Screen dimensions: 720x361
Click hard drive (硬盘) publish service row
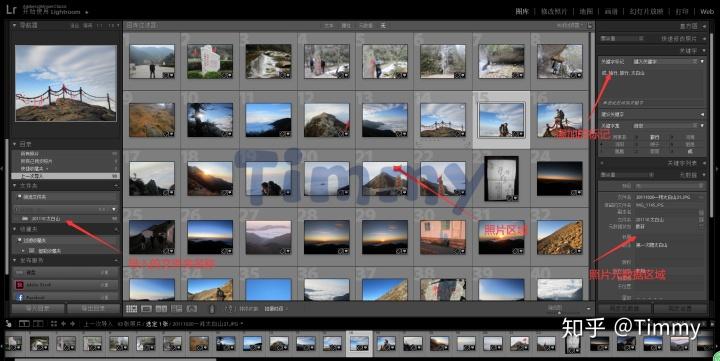pyautogui.click(x=66, y=273)
